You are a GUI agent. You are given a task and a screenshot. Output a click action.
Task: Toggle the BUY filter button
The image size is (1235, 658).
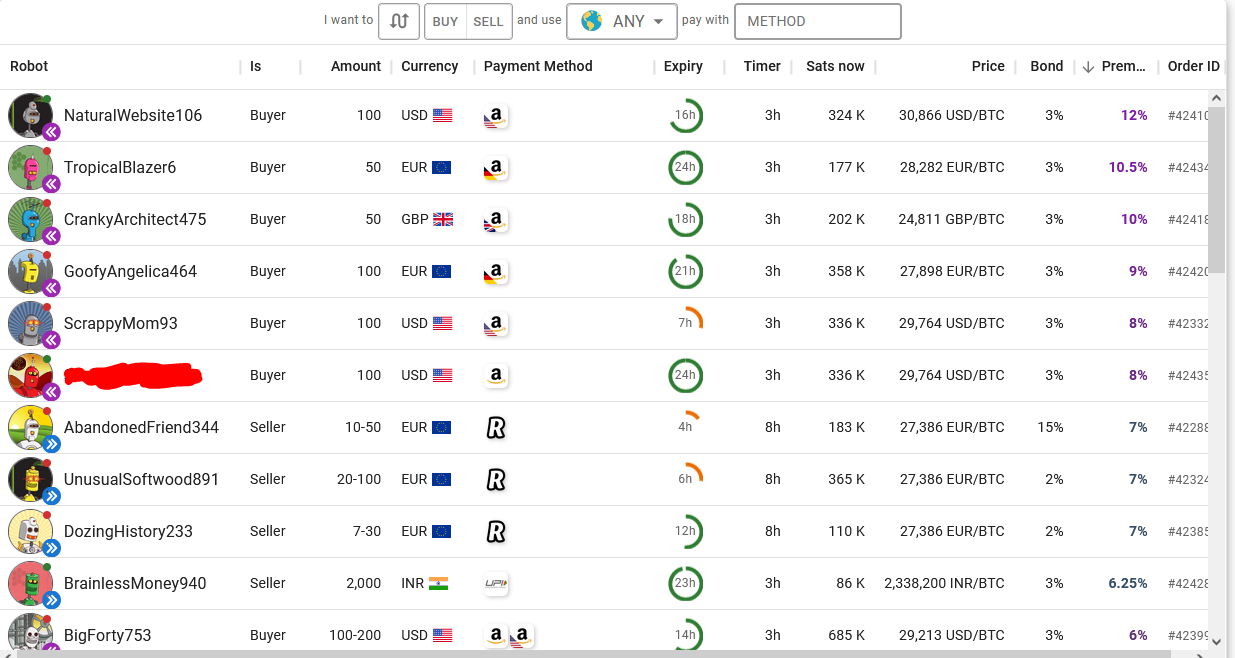(x=445, y=21)
